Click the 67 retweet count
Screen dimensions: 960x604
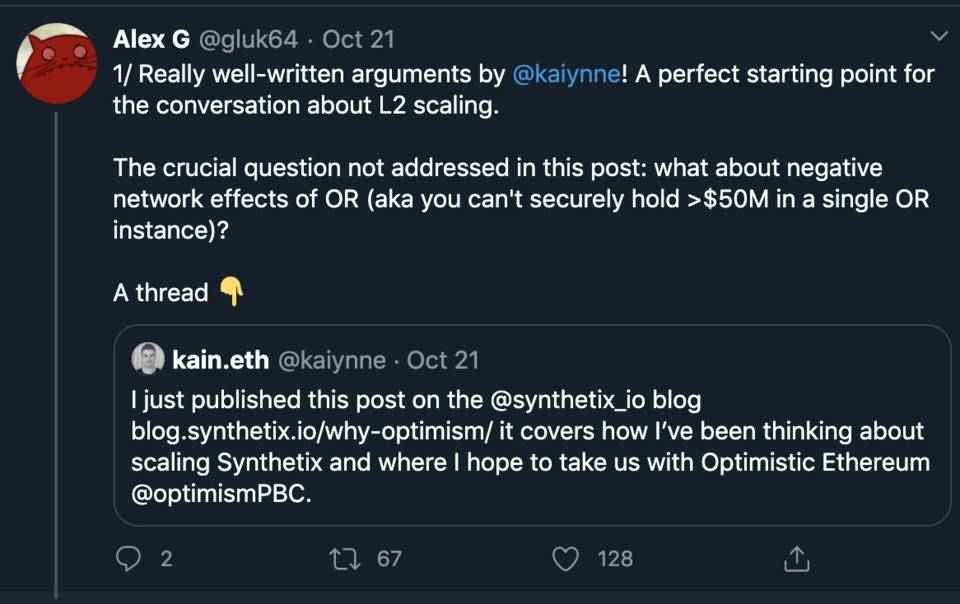click(389, 558)
